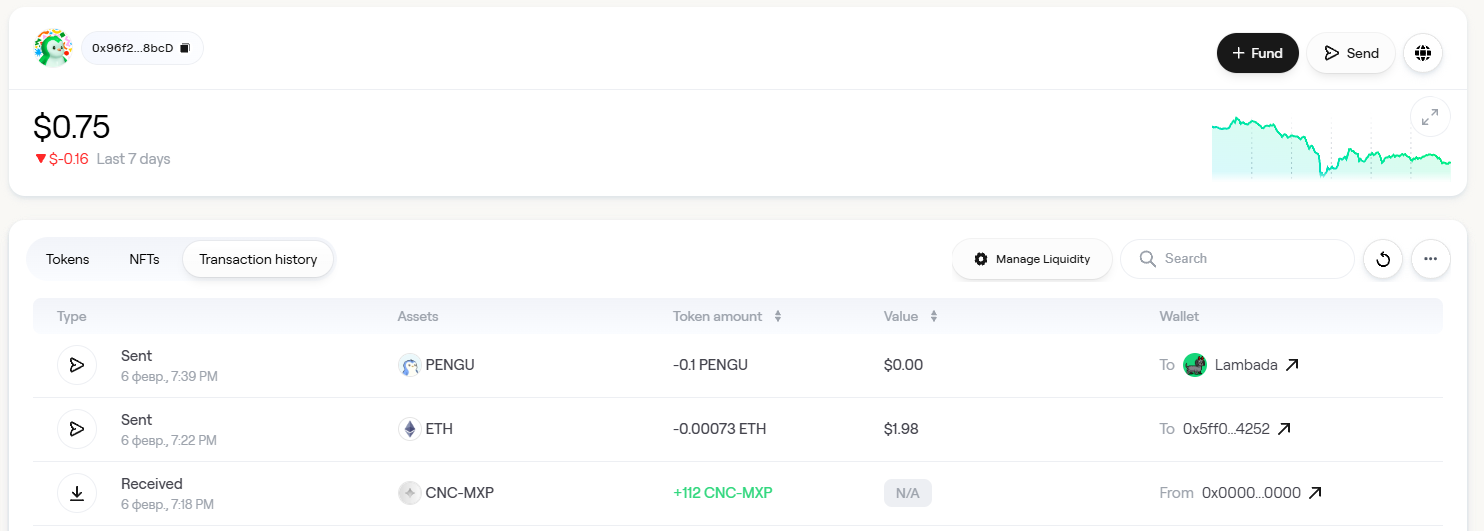
Task: Open 0x0000...0000 address external arrow
Action: [x=1316, y=493]
